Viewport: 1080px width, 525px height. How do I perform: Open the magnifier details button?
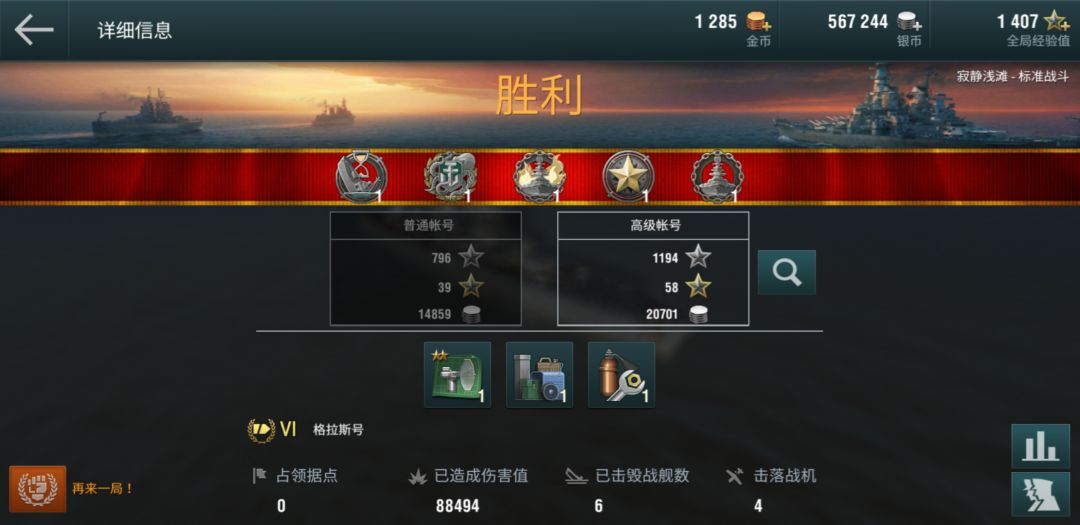(x=787, y=272)
